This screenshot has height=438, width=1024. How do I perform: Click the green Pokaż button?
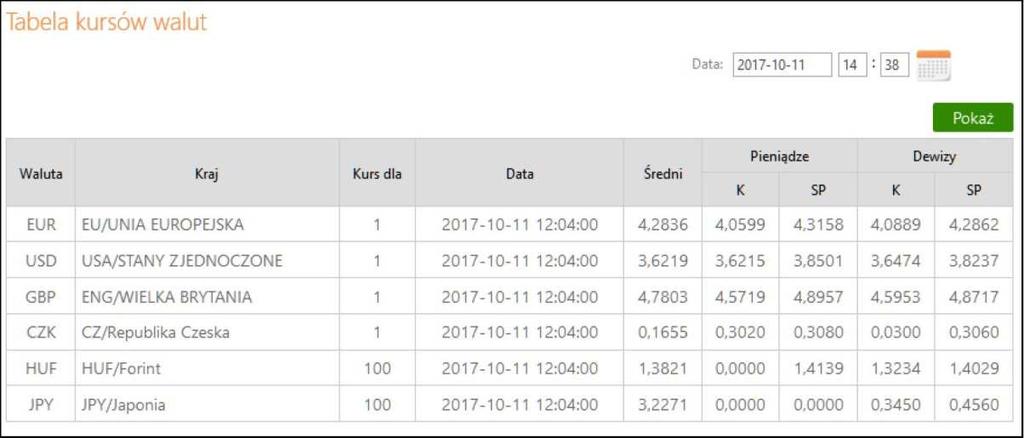point(972,117)
